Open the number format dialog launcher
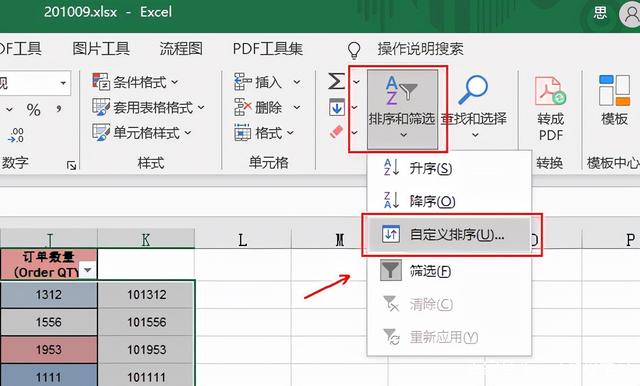 (x=71, y=165)
